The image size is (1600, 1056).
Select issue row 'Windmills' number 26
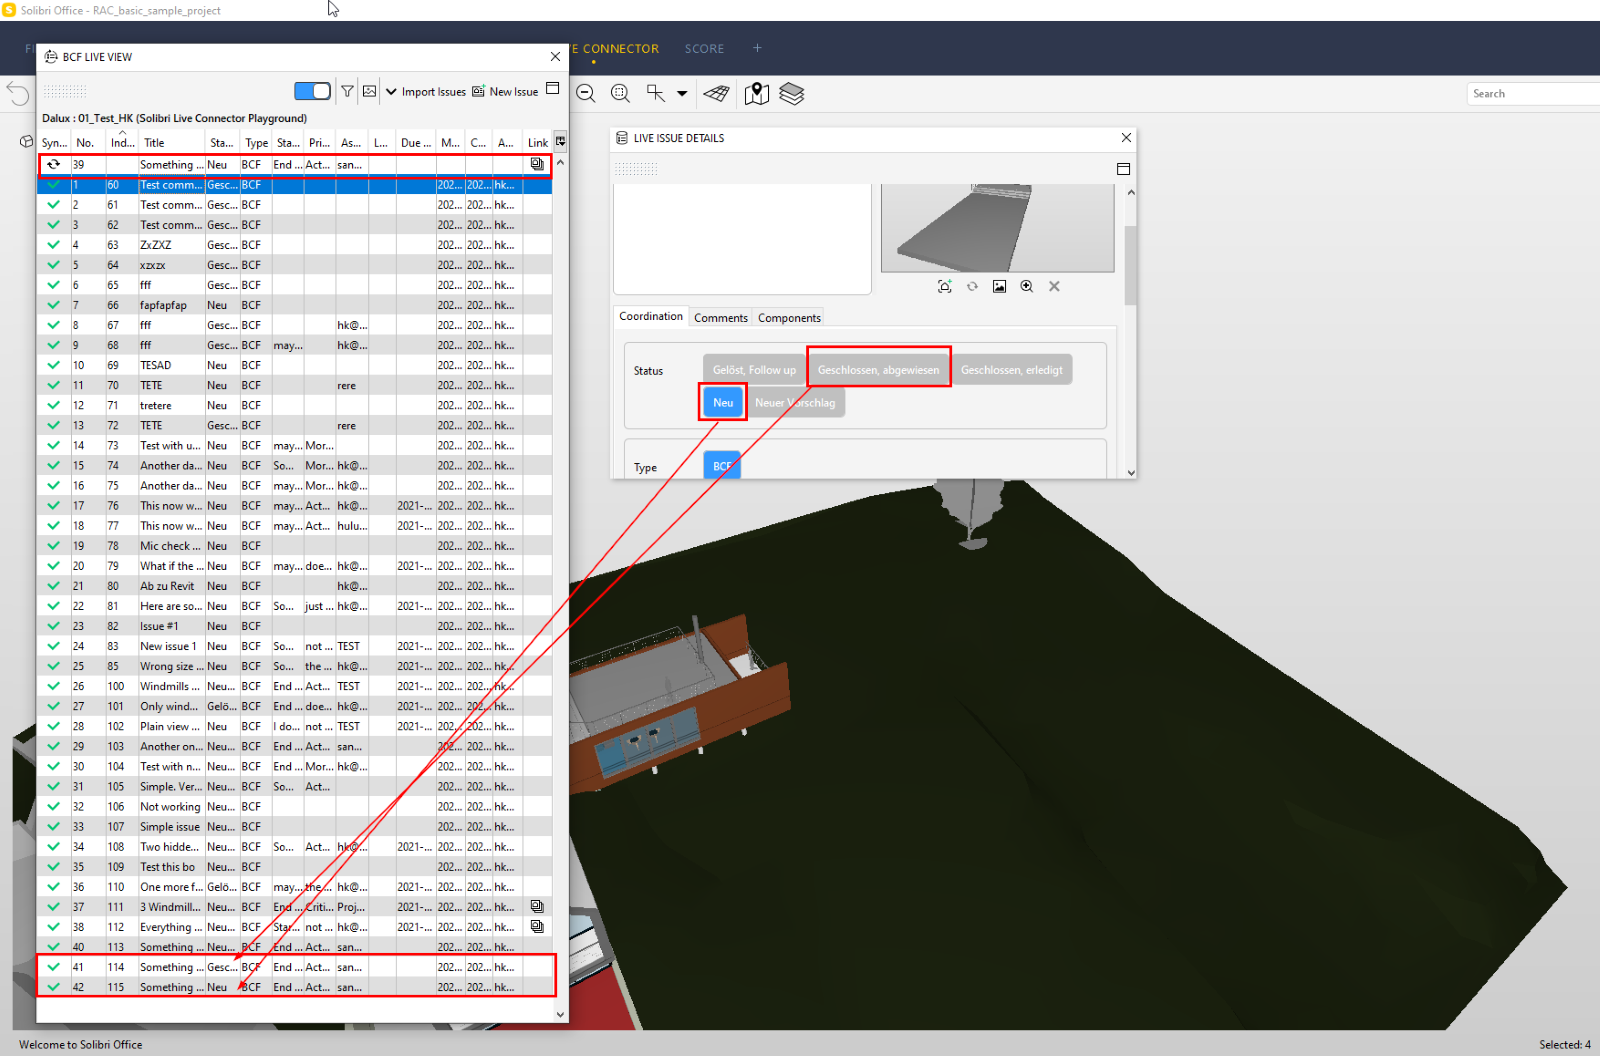295,686
